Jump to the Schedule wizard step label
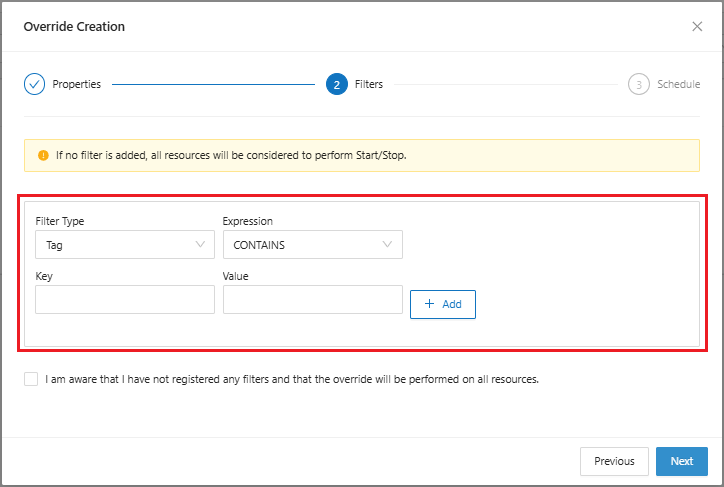Screen dimensions: 724x487 click(x=678, y=85)
